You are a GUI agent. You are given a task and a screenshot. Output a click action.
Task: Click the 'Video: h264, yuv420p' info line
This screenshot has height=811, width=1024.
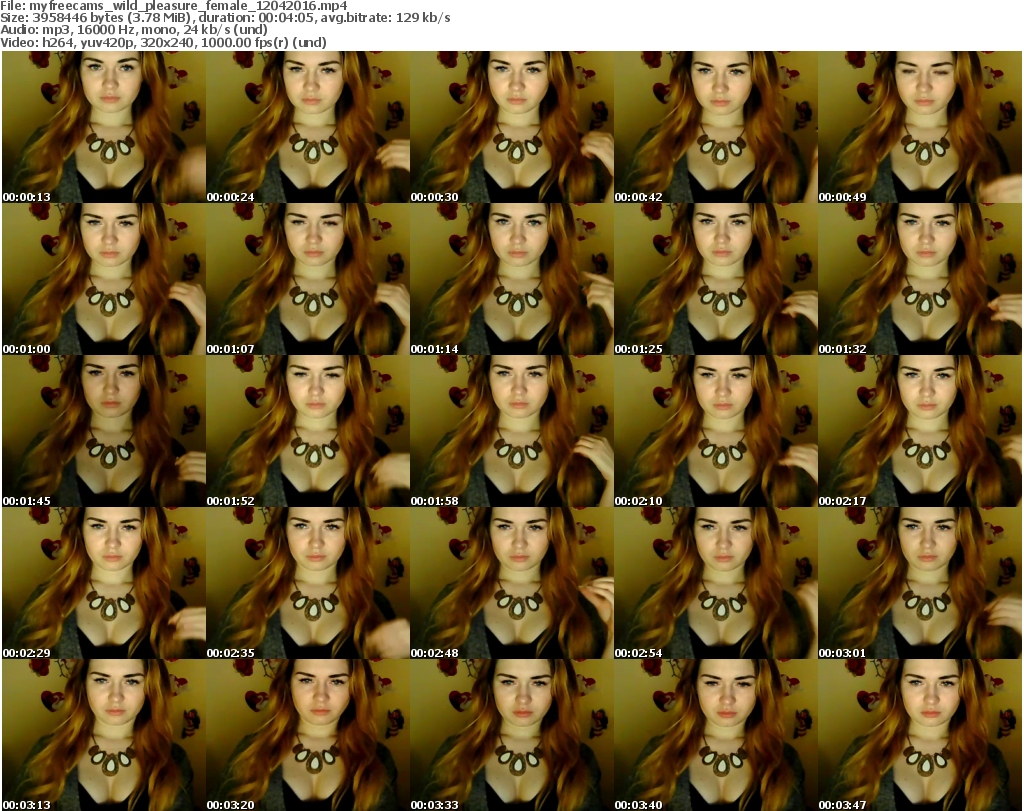(163, 42)
